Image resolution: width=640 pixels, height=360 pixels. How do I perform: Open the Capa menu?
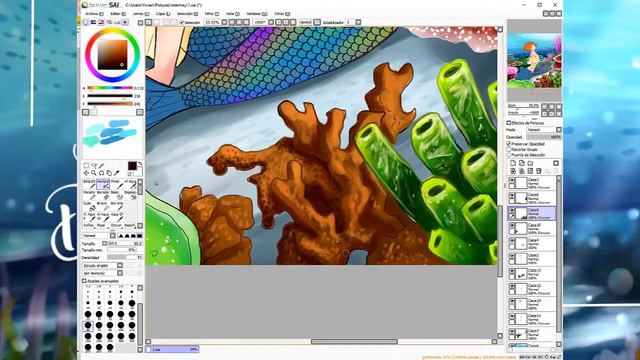coord(163,14)
